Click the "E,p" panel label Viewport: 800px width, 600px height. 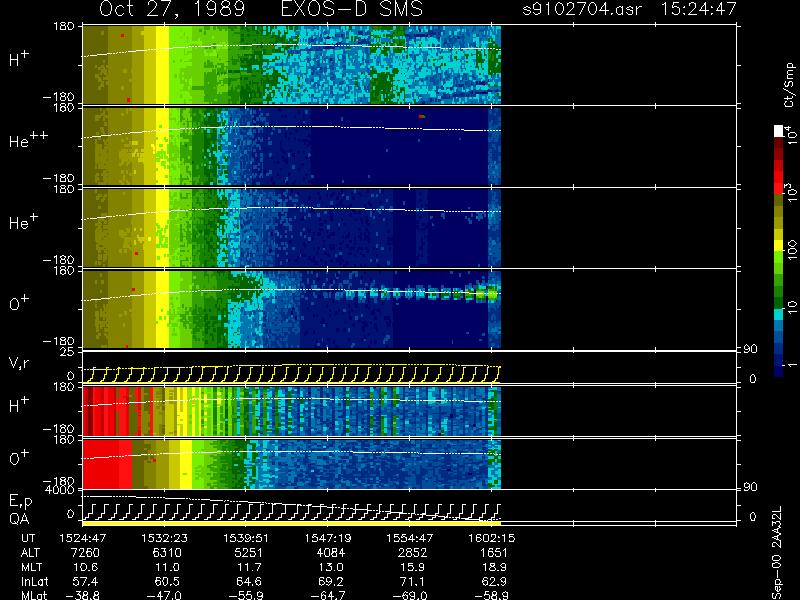(x=21, y=502)
